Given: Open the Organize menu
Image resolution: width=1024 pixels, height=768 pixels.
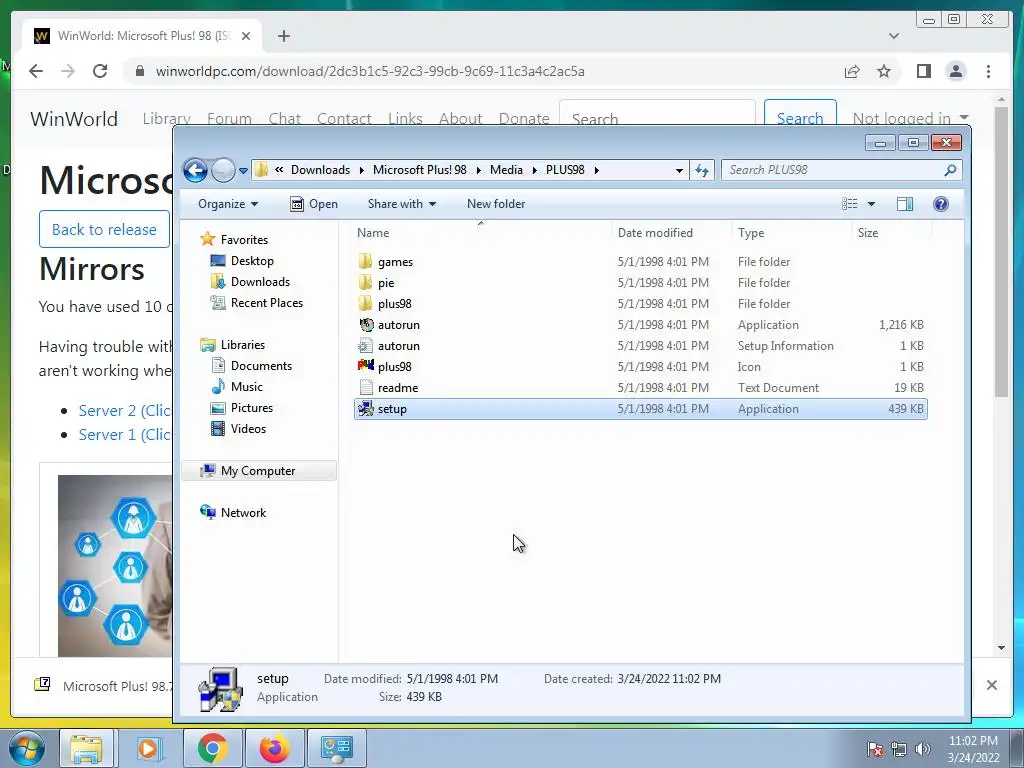Looking at the screenshot, I should tap(228, 204).
